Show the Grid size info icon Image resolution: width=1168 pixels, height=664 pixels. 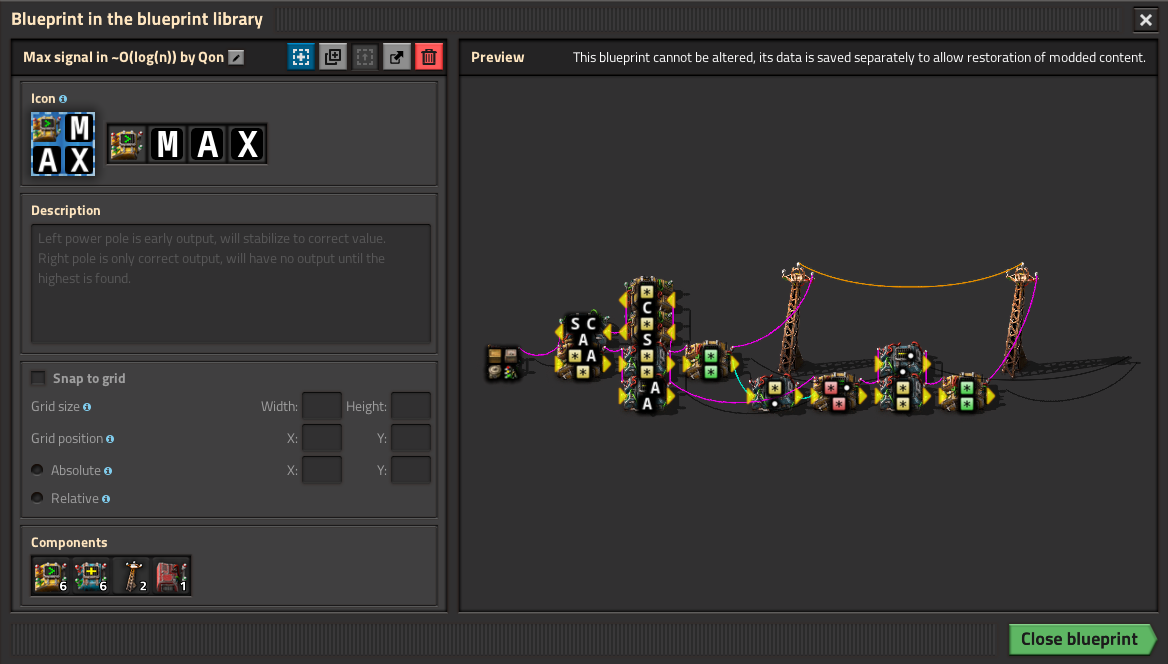click(x=87, y=407)
